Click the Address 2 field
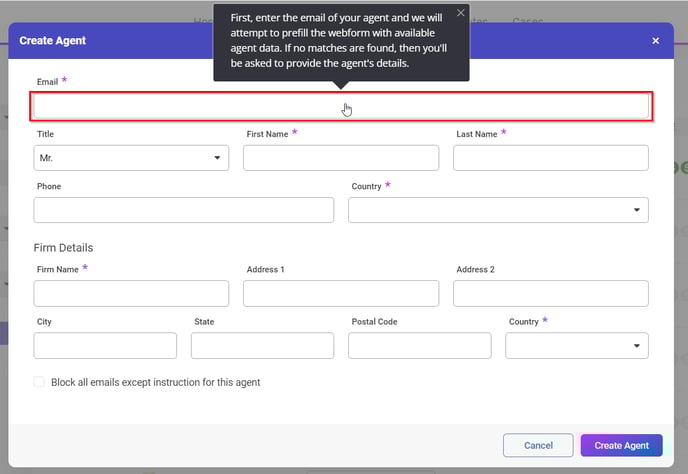This screenshot has height=474, width=688. point(550,293)
